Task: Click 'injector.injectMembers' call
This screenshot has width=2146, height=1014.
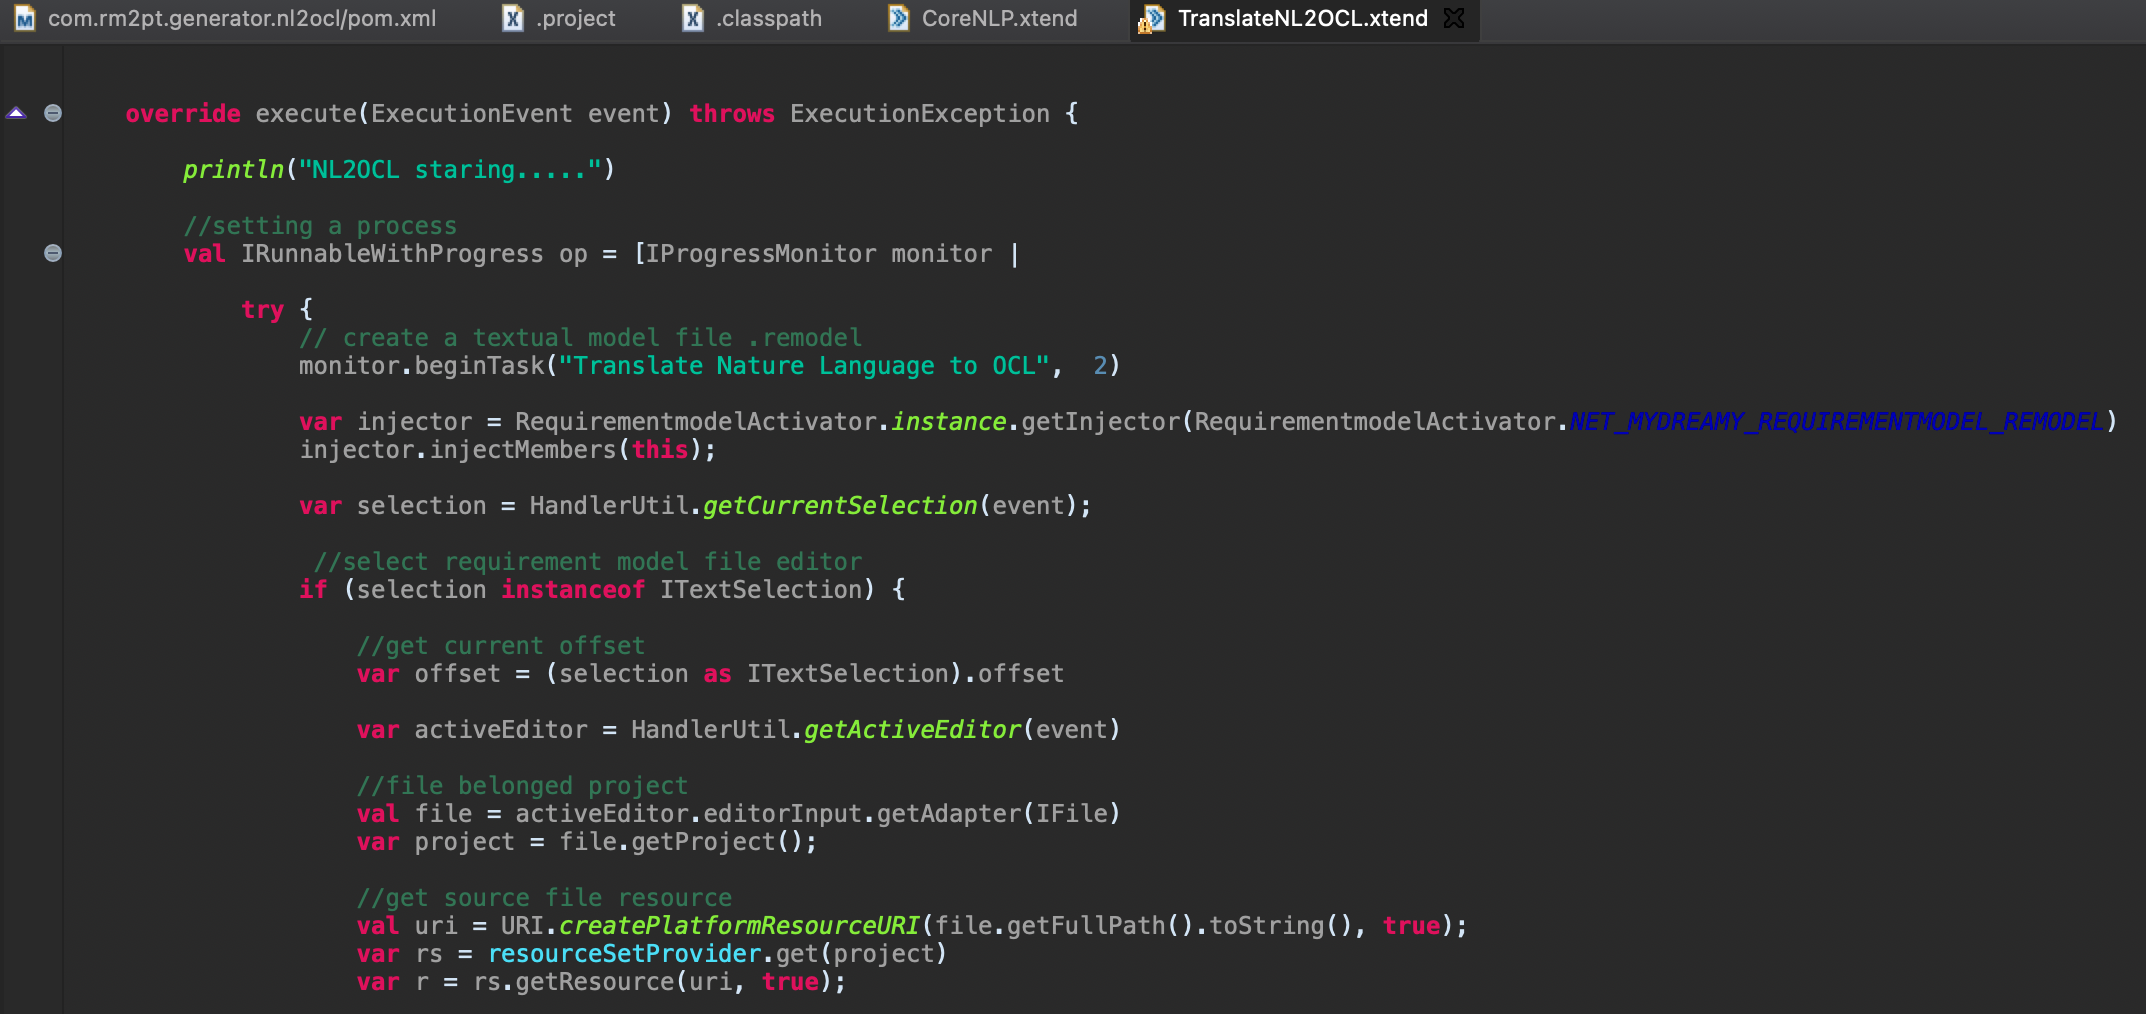Action: pyautogui.click(x=458, y=450)
